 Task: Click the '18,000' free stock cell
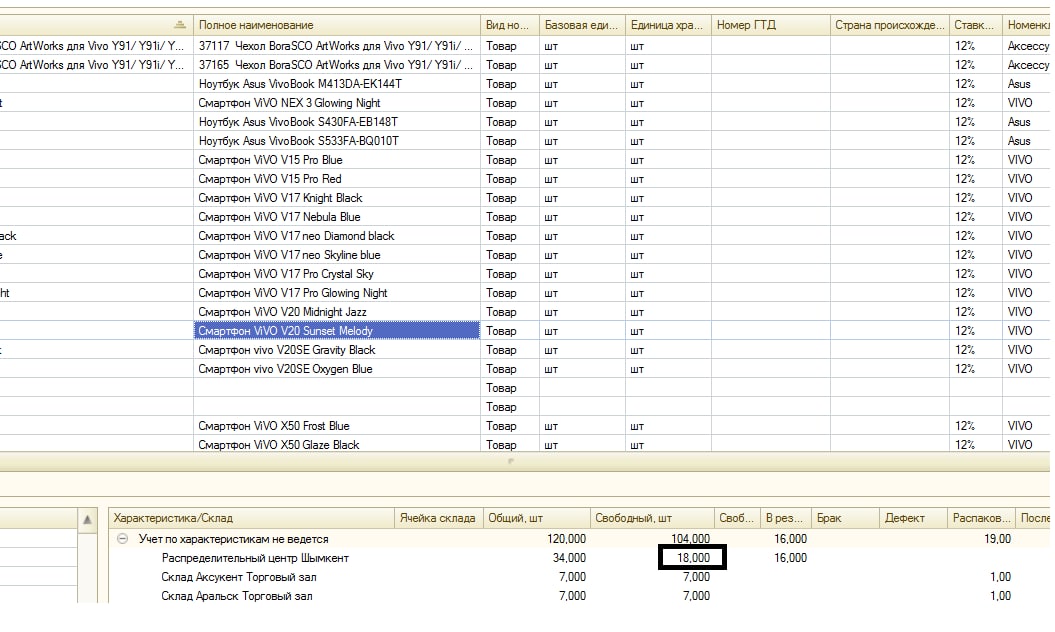click(x=693, y=558)
